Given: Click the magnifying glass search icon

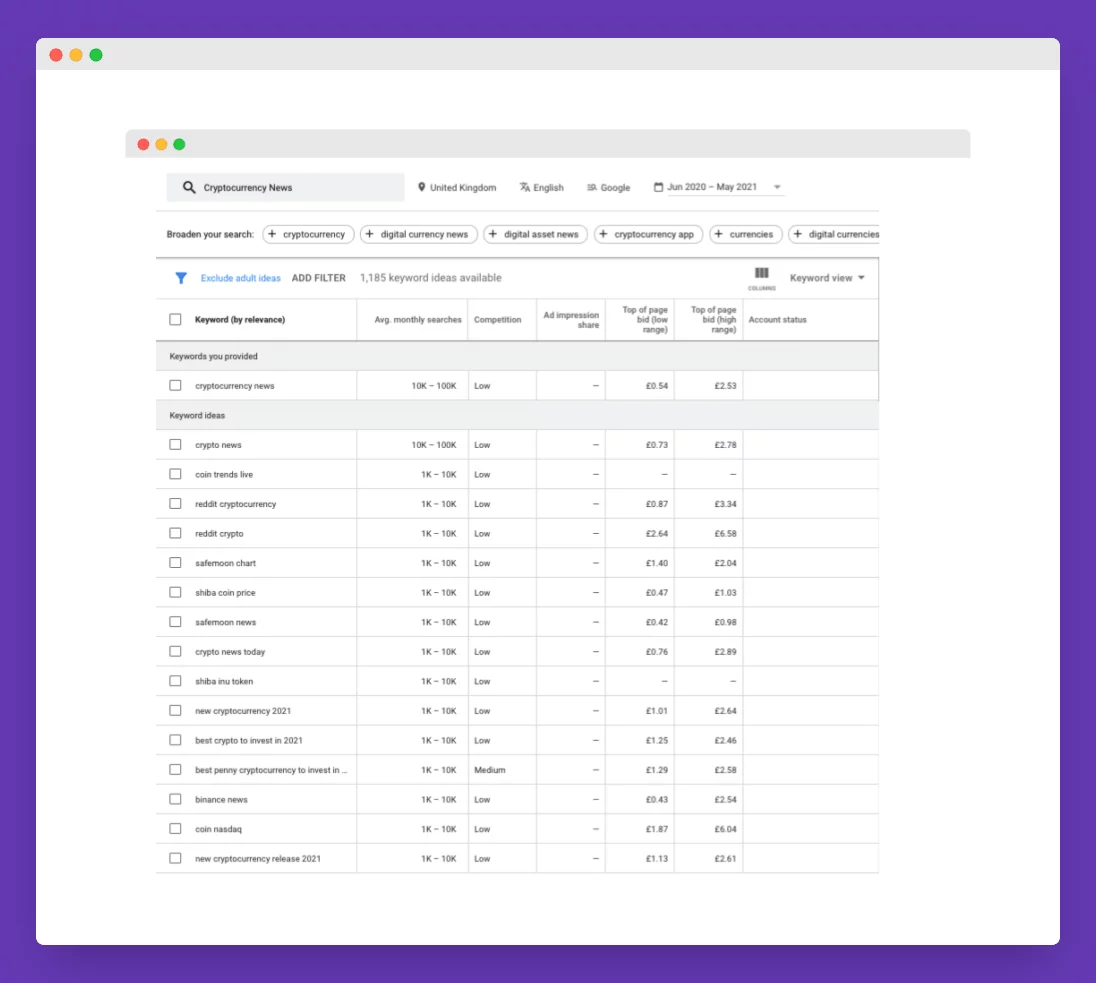Looking at the screenshot, I should click(188, 187).
